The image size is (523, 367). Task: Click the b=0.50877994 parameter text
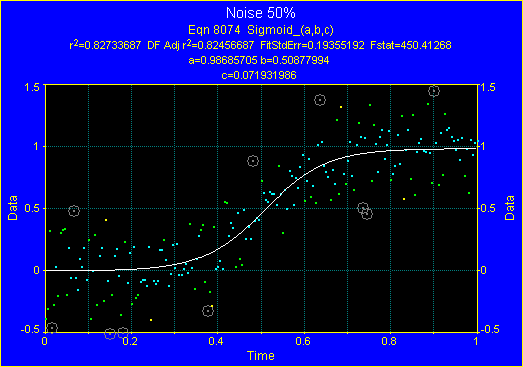click(x=295, y=60)
